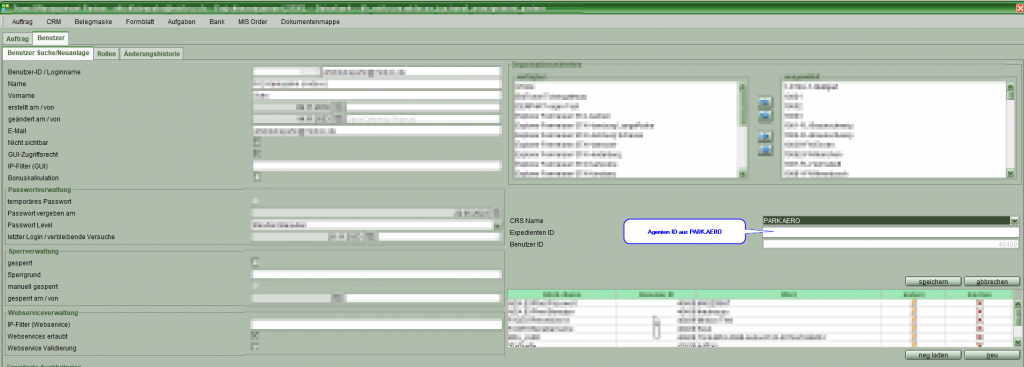Image resolution: width=1024 pixels, height=367 pixels.
Task: Open the MIS Order menu
Action: (253, 22)
